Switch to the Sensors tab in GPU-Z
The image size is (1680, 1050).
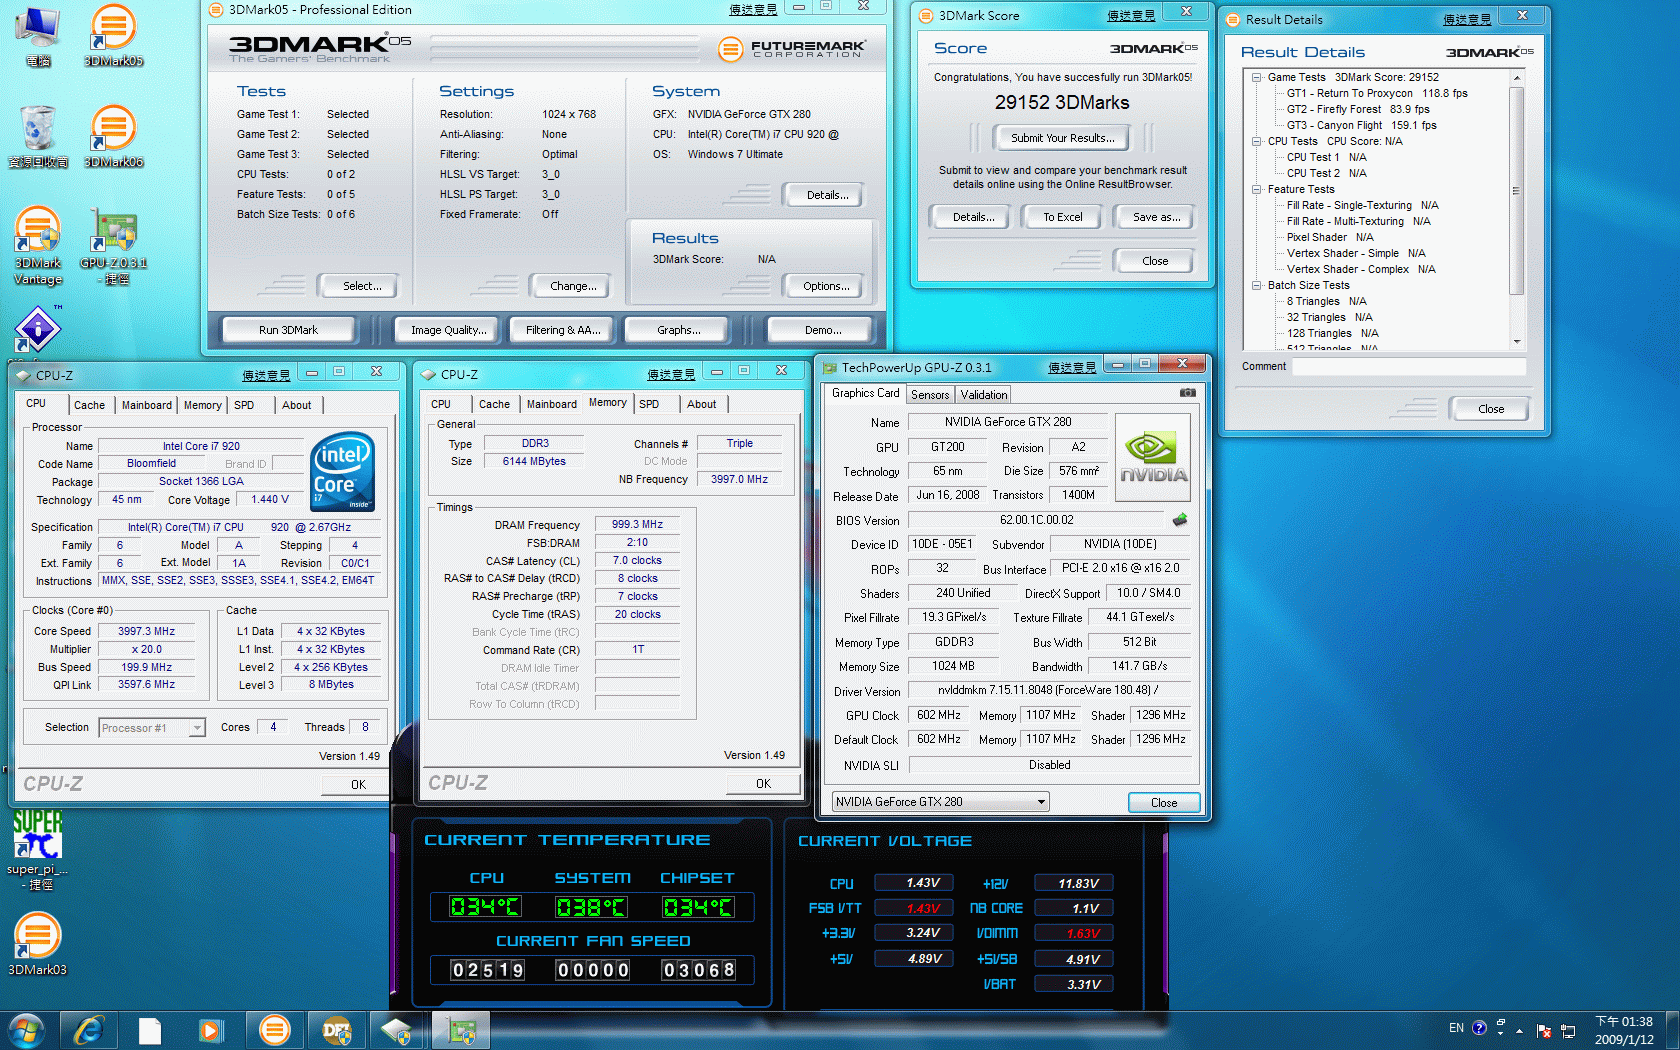tap(930, 395)
